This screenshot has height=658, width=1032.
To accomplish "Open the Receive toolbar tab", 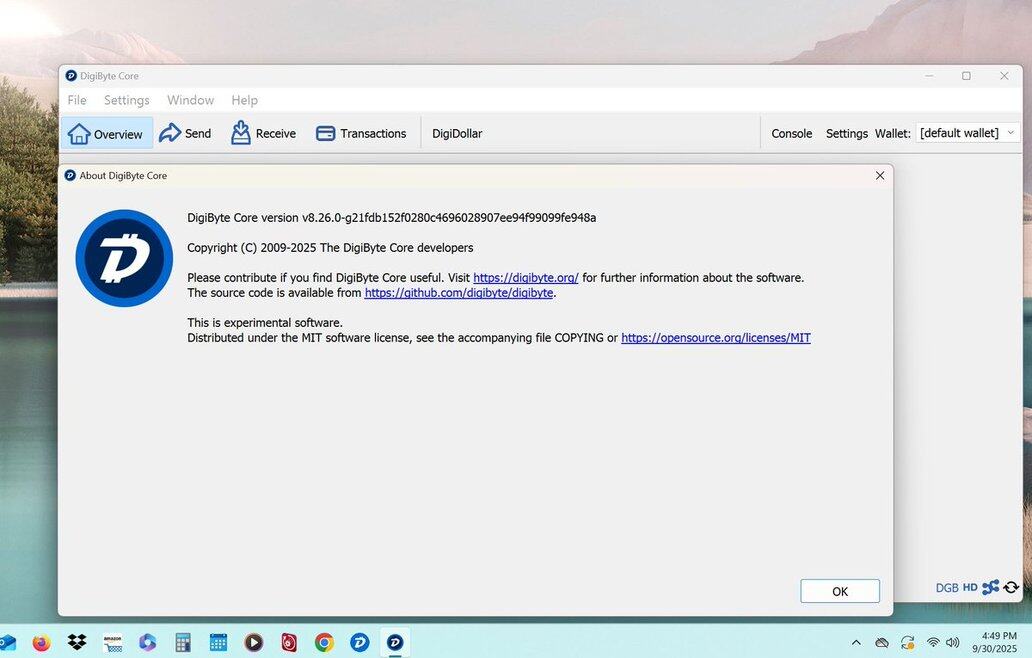I will pos(263,134).
